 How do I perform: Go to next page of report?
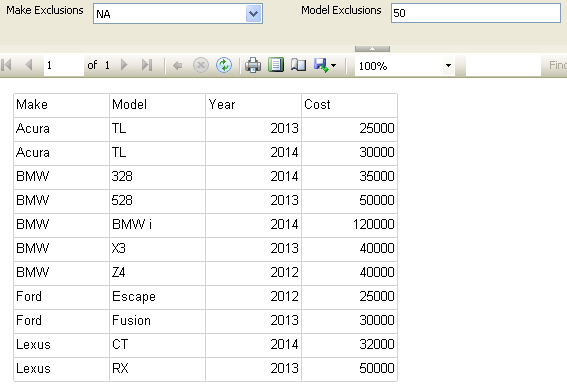pyautogui.click(x=124, y=65)
